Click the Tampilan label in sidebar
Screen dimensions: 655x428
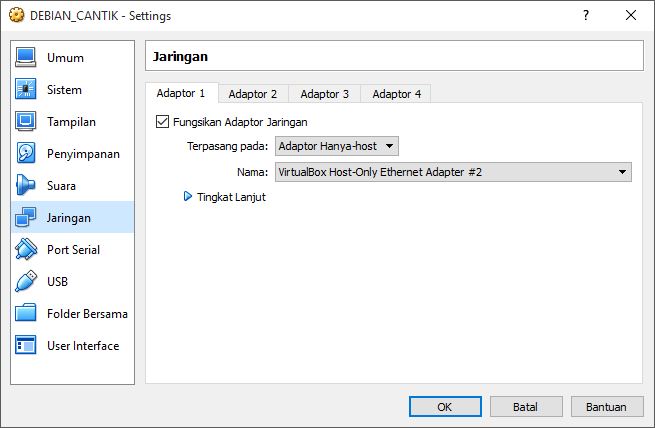pos(71,122)
